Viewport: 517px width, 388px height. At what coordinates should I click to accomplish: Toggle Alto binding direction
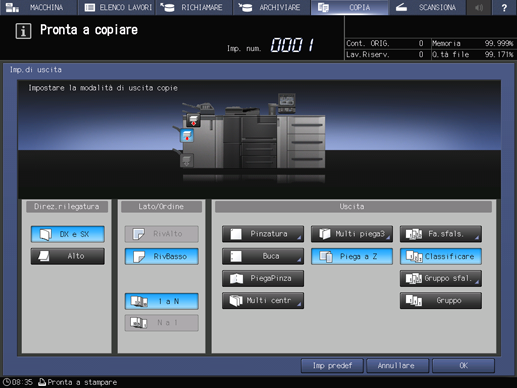[68, 256]
